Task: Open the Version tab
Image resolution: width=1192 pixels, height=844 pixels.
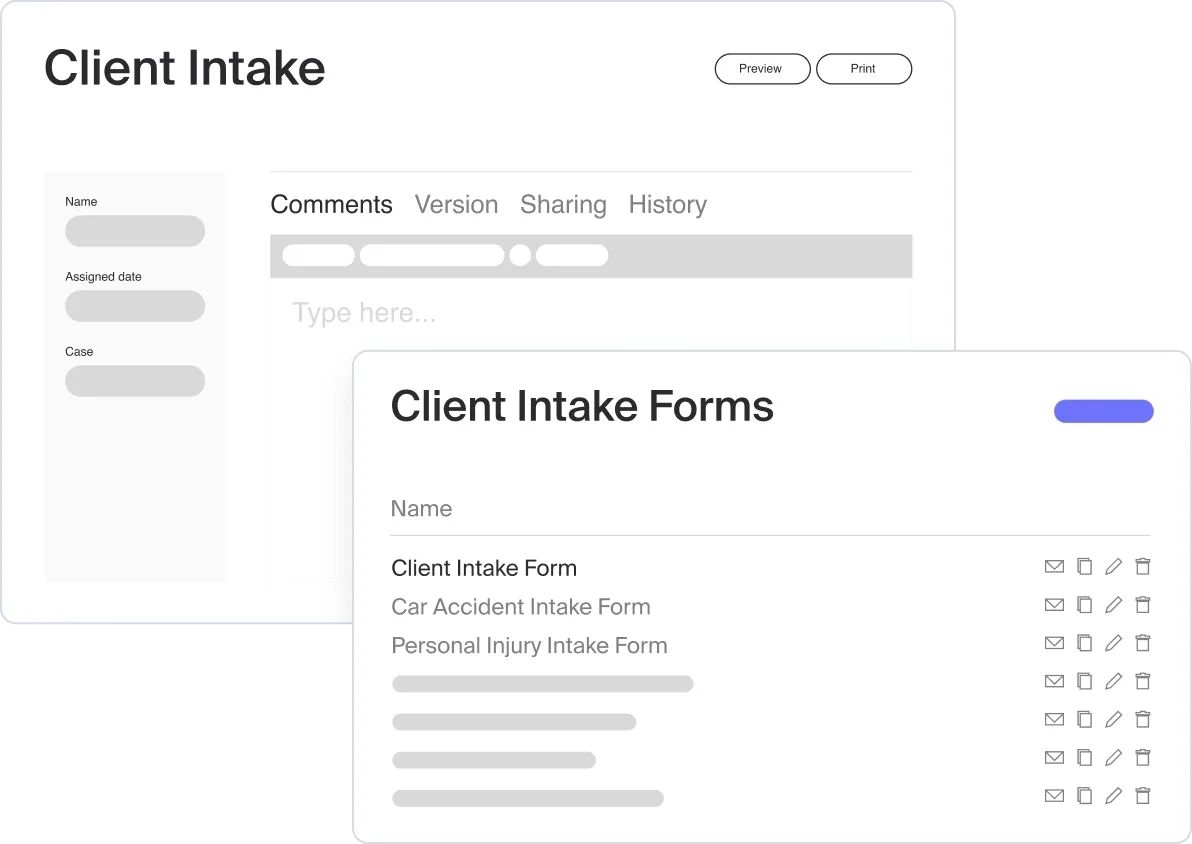Action: point(456,205)
